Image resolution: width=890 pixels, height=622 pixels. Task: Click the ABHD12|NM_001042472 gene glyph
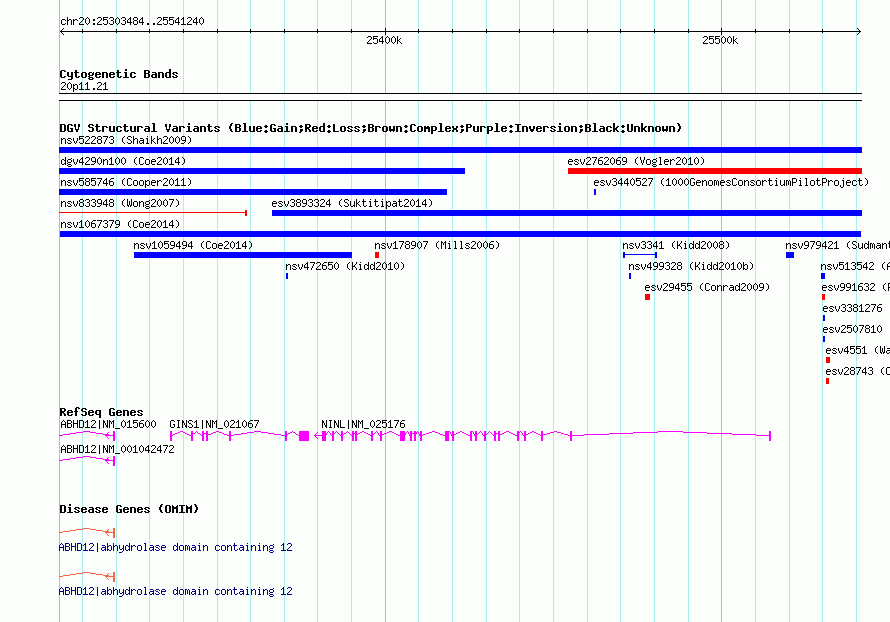pyautogui.click(x=87, y=460)
